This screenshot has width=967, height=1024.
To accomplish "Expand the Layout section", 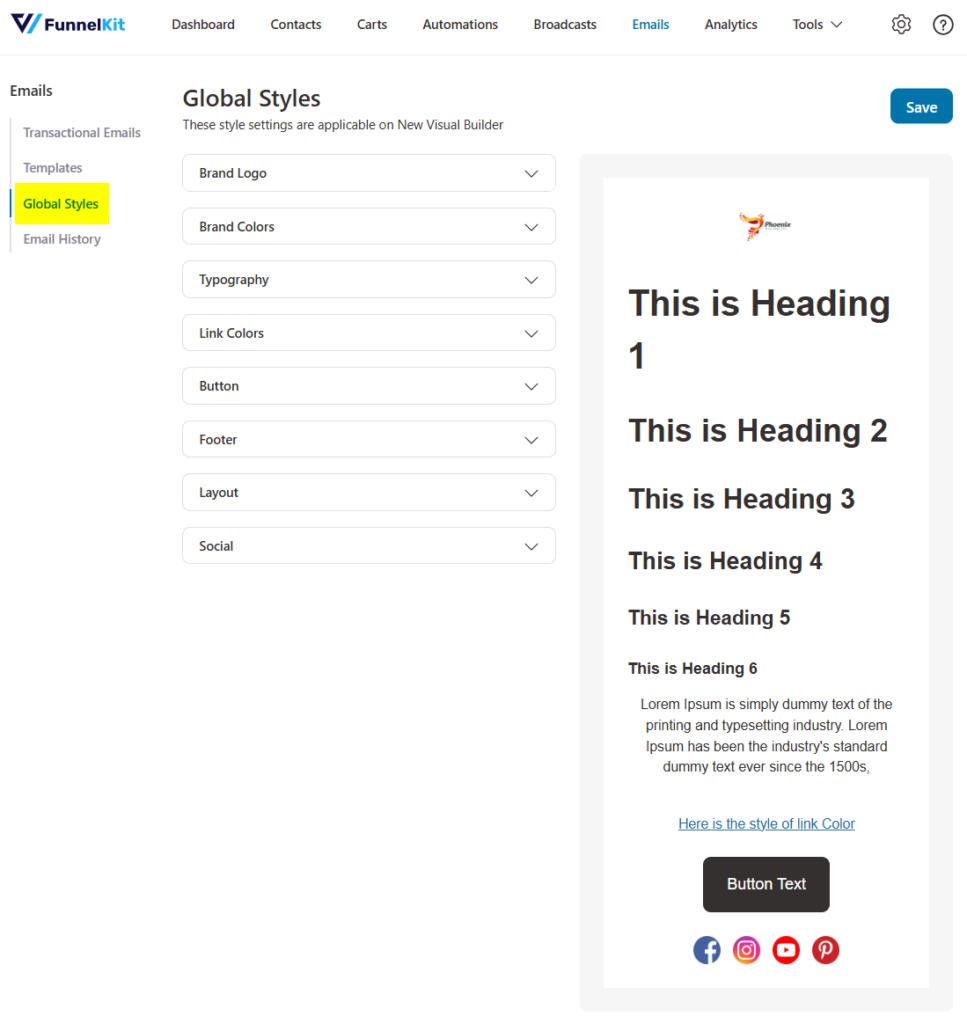I will (369, 492).
